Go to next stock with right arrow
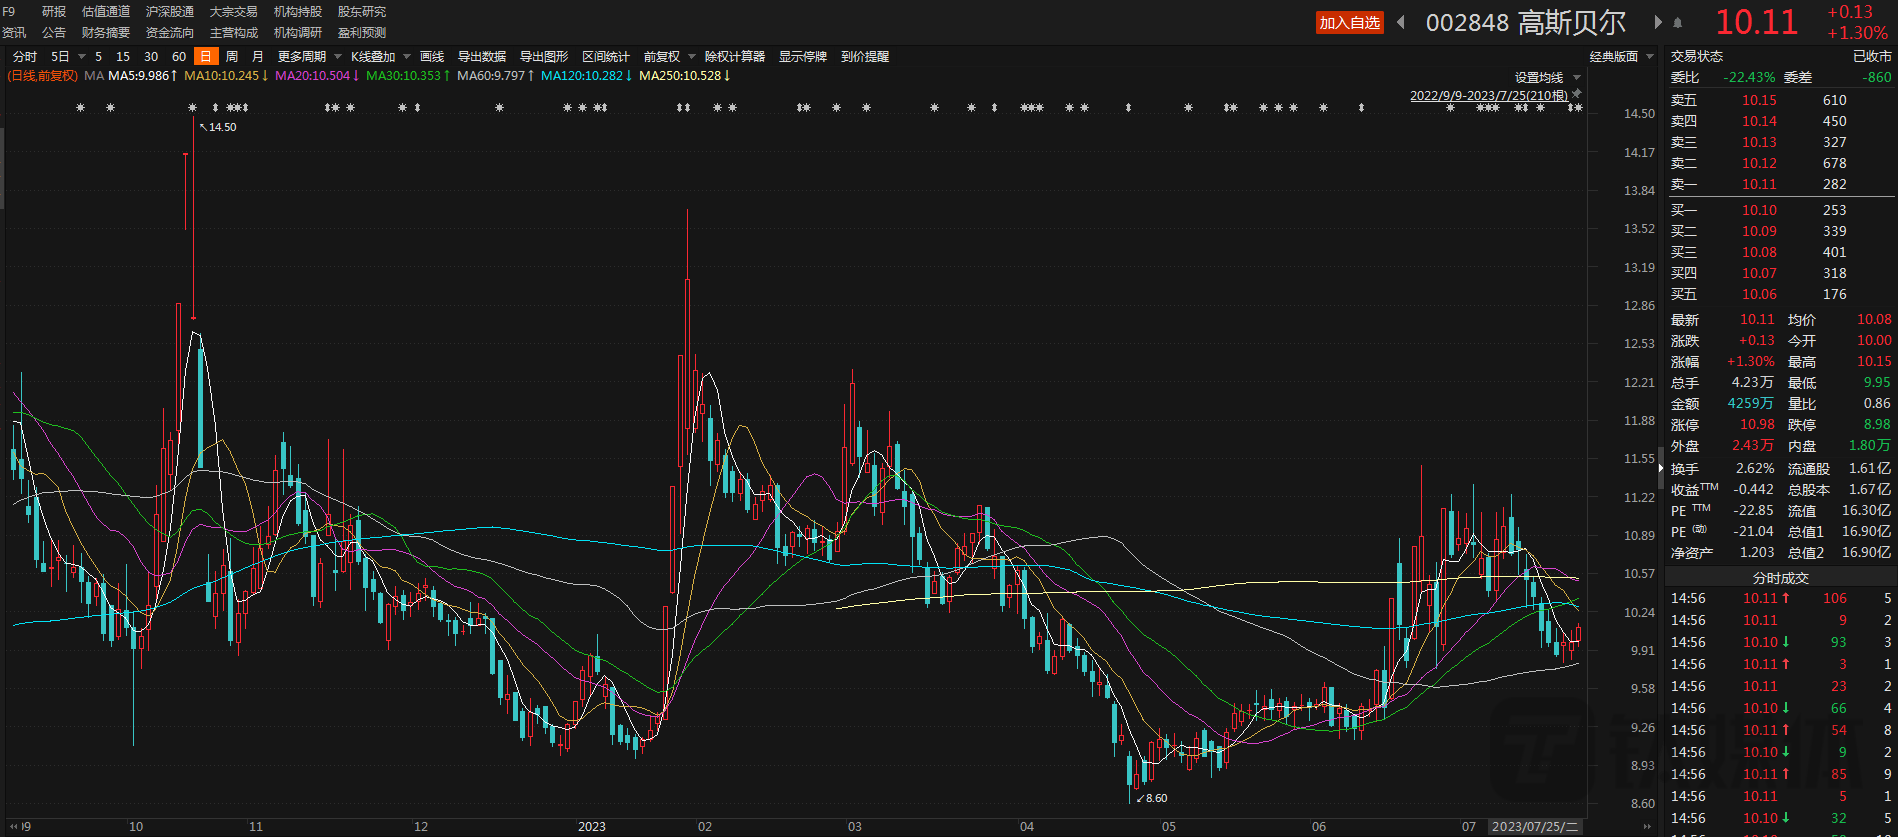1898x837 pixels. 1657,22
